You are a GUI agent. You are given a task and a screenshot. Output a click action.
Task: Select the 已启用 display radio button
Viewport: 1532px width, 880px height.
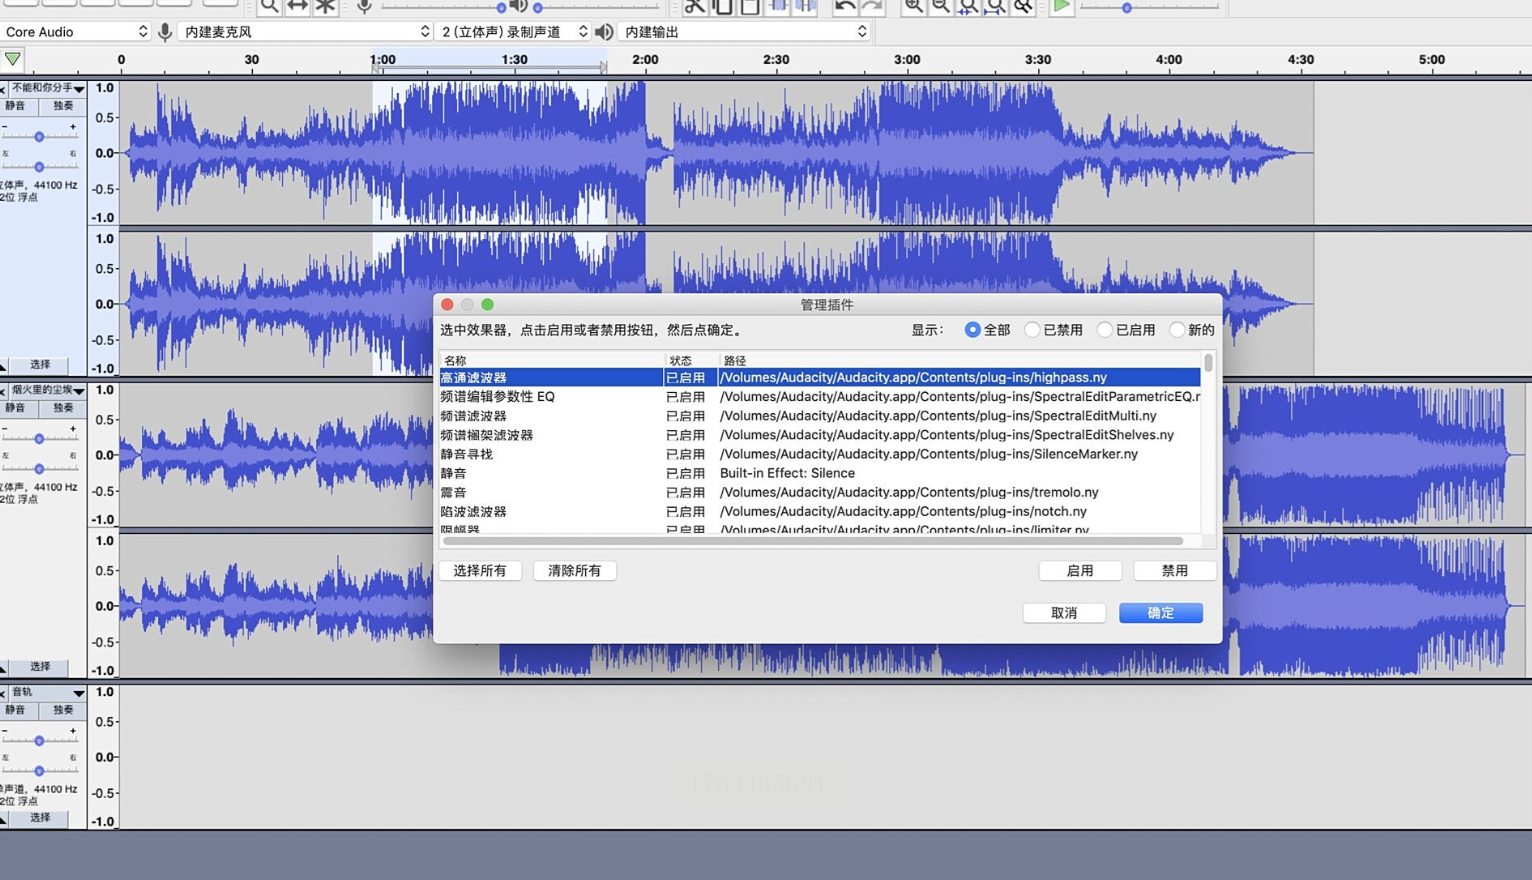[1105, 330]
